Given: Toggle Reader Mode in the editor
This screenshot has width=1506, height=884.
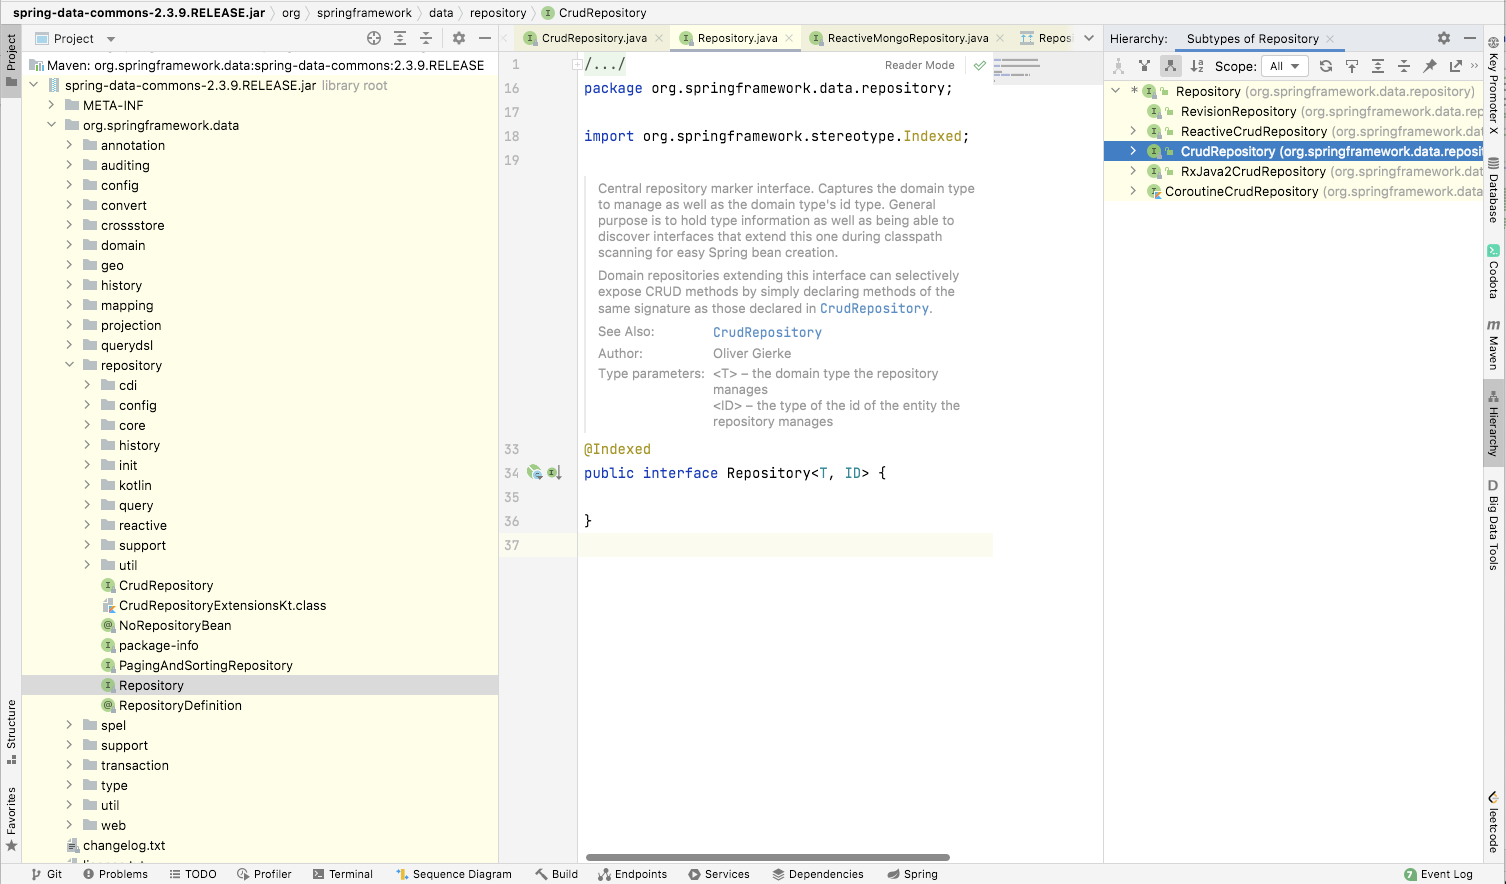Looking at the screenshot, I should point(919,65).
